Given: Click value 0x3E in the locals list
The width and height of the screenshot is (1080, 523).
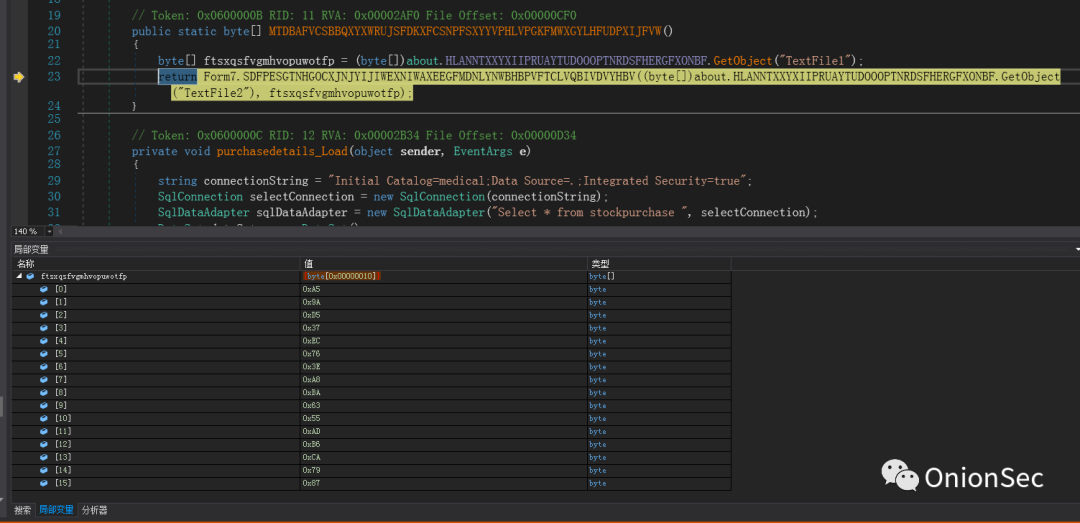Looking at the screenshot, I should tap(311, 367).
